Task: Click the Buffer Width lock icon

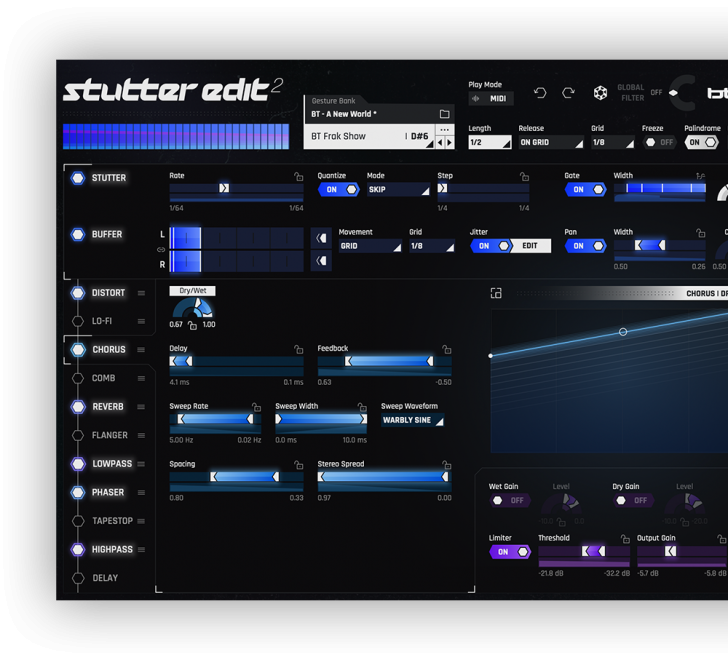Action: tap(701, 233)
